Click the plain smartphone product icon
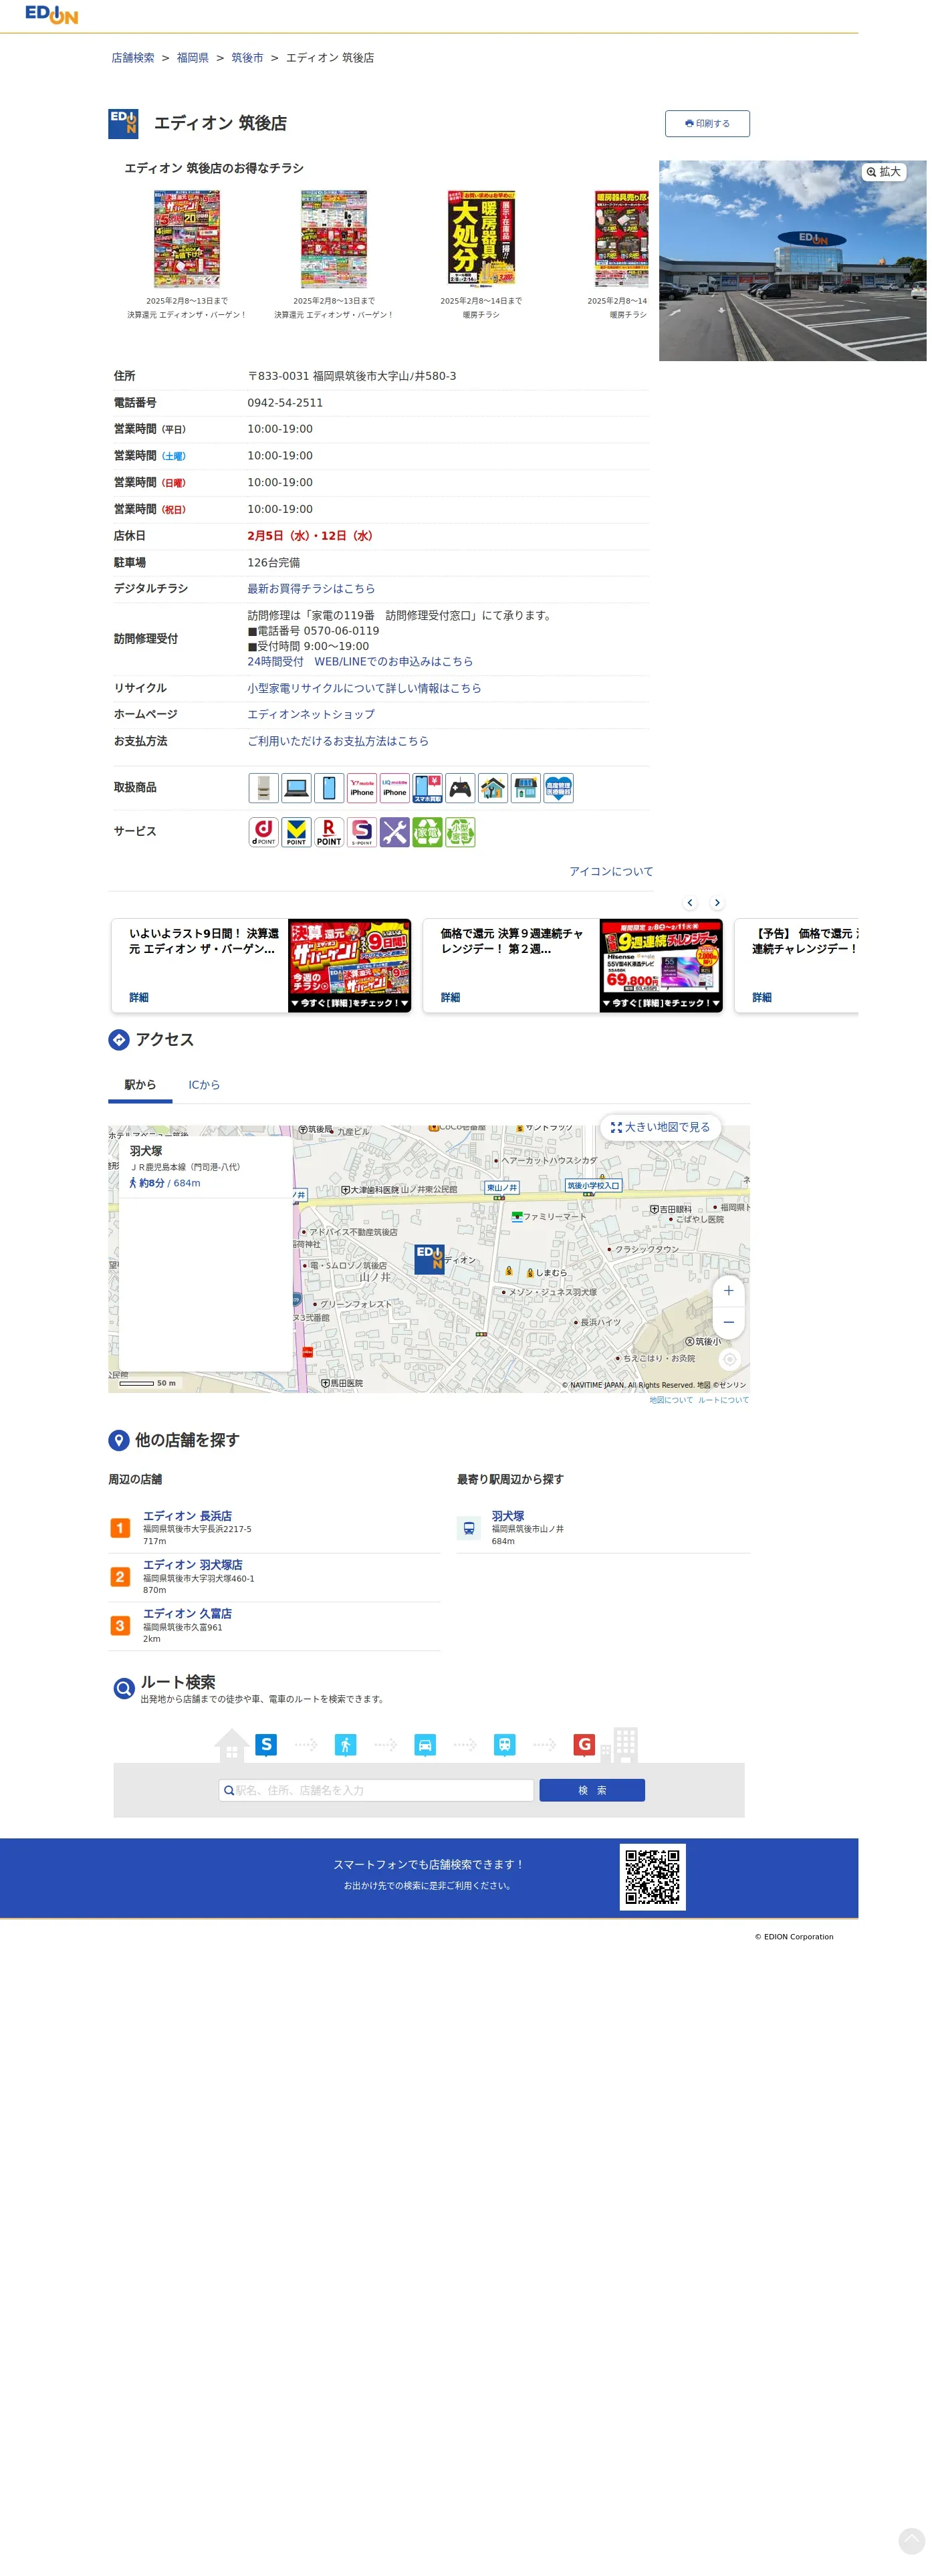 [329, 788]
